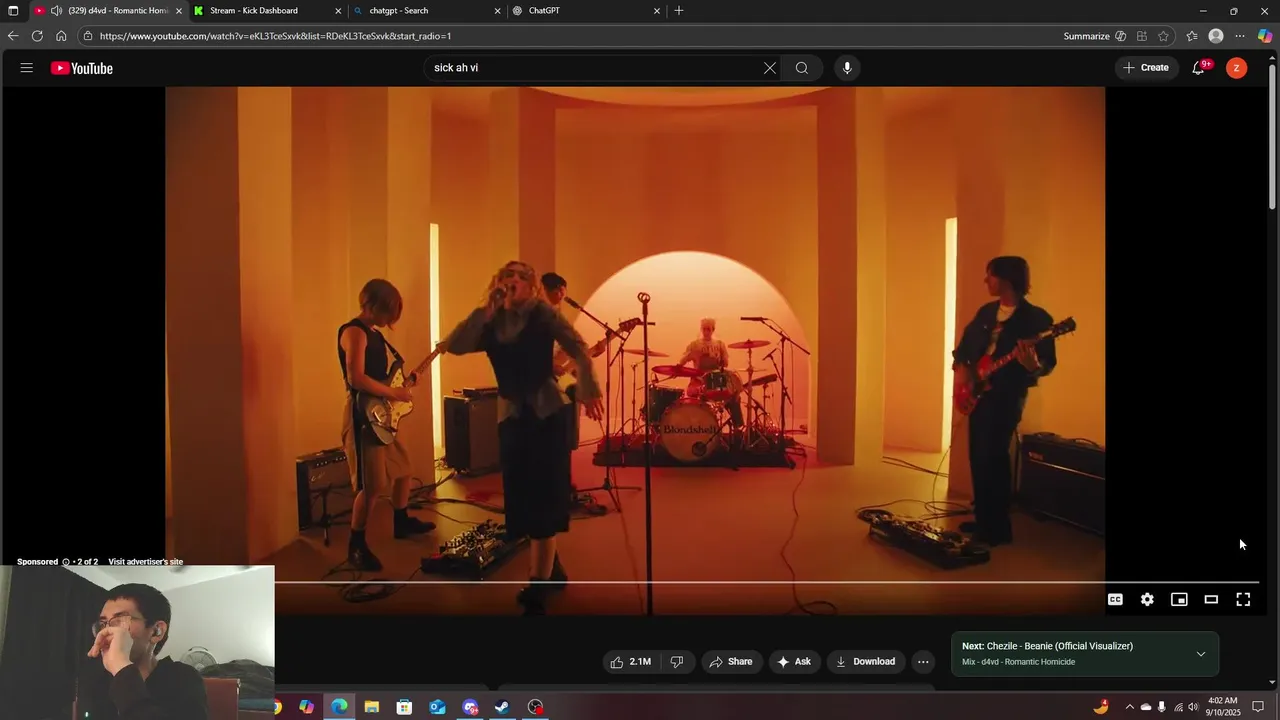
Task: Visit advertiser's site link
Action: pos(145,562)
